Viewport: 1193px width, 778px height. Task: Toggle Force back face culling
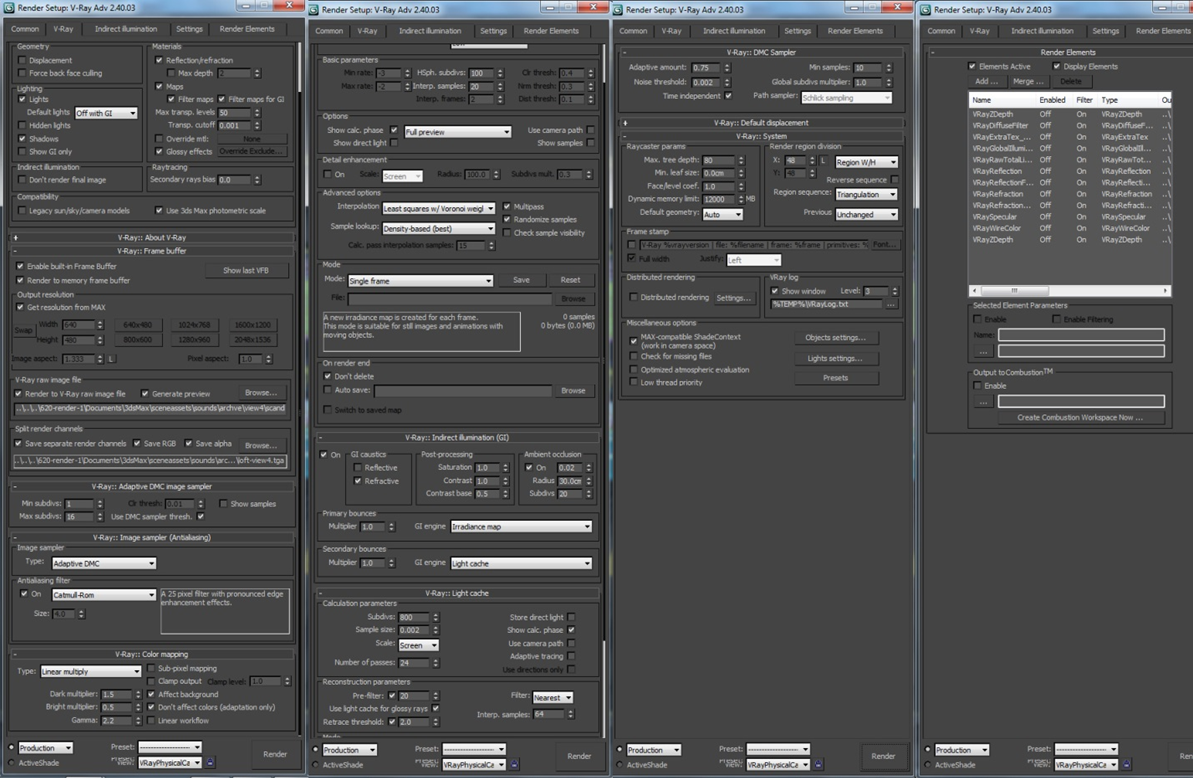coord(22,73)
